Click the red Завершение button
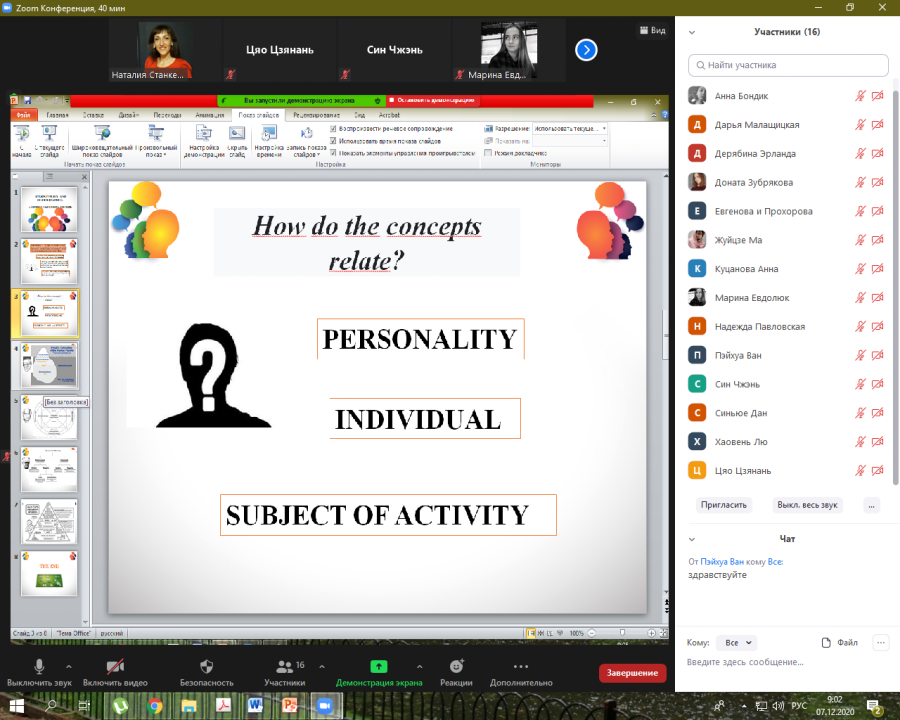 click(632, 672)
